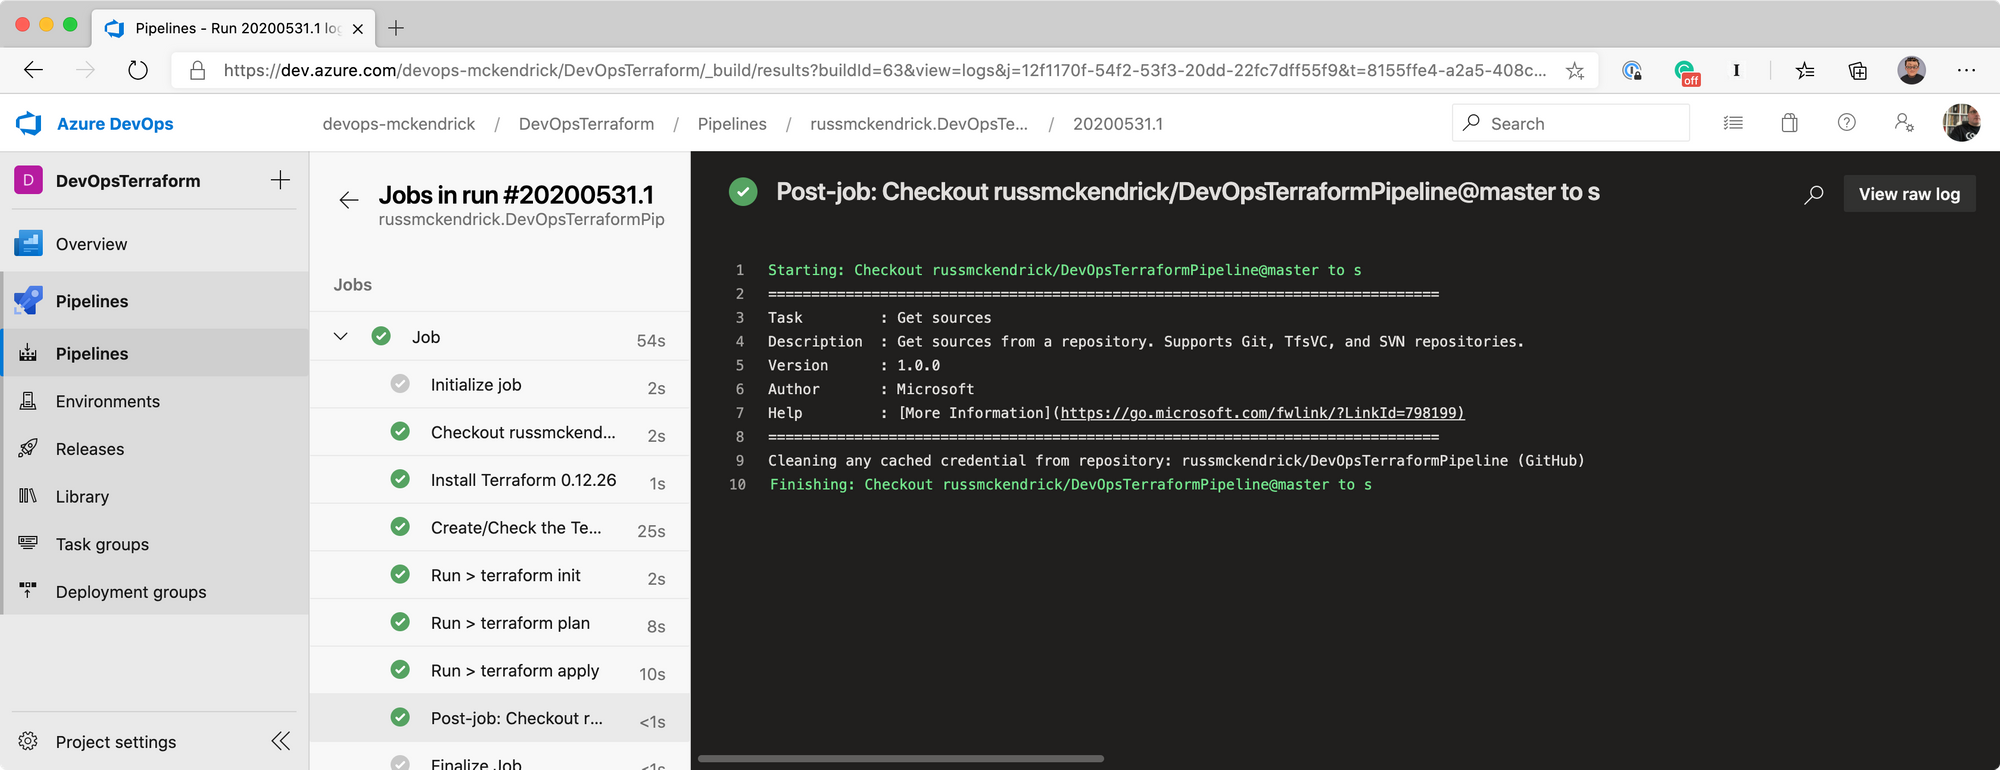Click the address bar lock icon

pyautogui.click(x=198, y=70)
